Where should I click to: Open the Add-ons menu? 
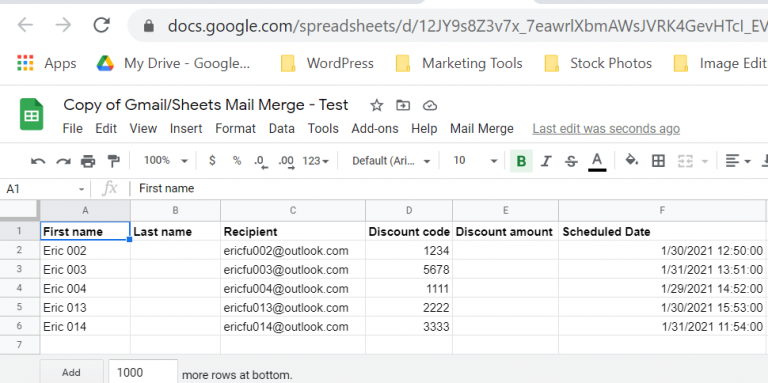(375, 129)
